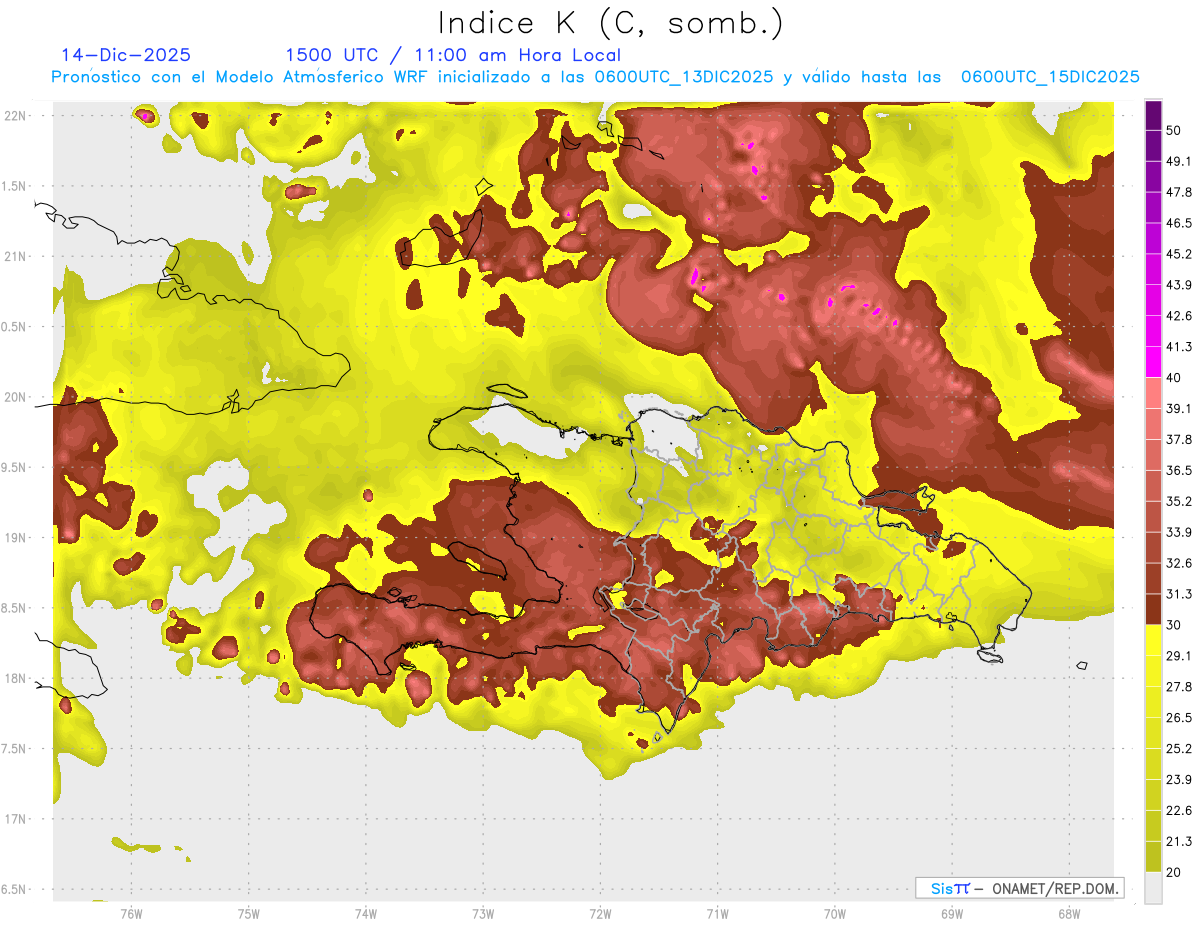Click the "69W" longitude label

point(952,914)
